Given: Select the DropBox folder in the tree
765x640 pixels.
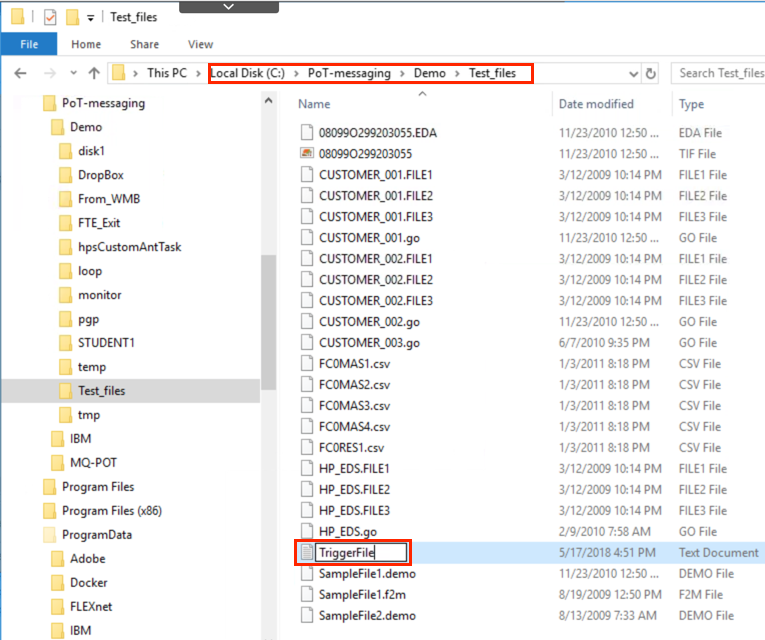Looking at the screenshot, I should pyautogui.click(x=101, y=175).
